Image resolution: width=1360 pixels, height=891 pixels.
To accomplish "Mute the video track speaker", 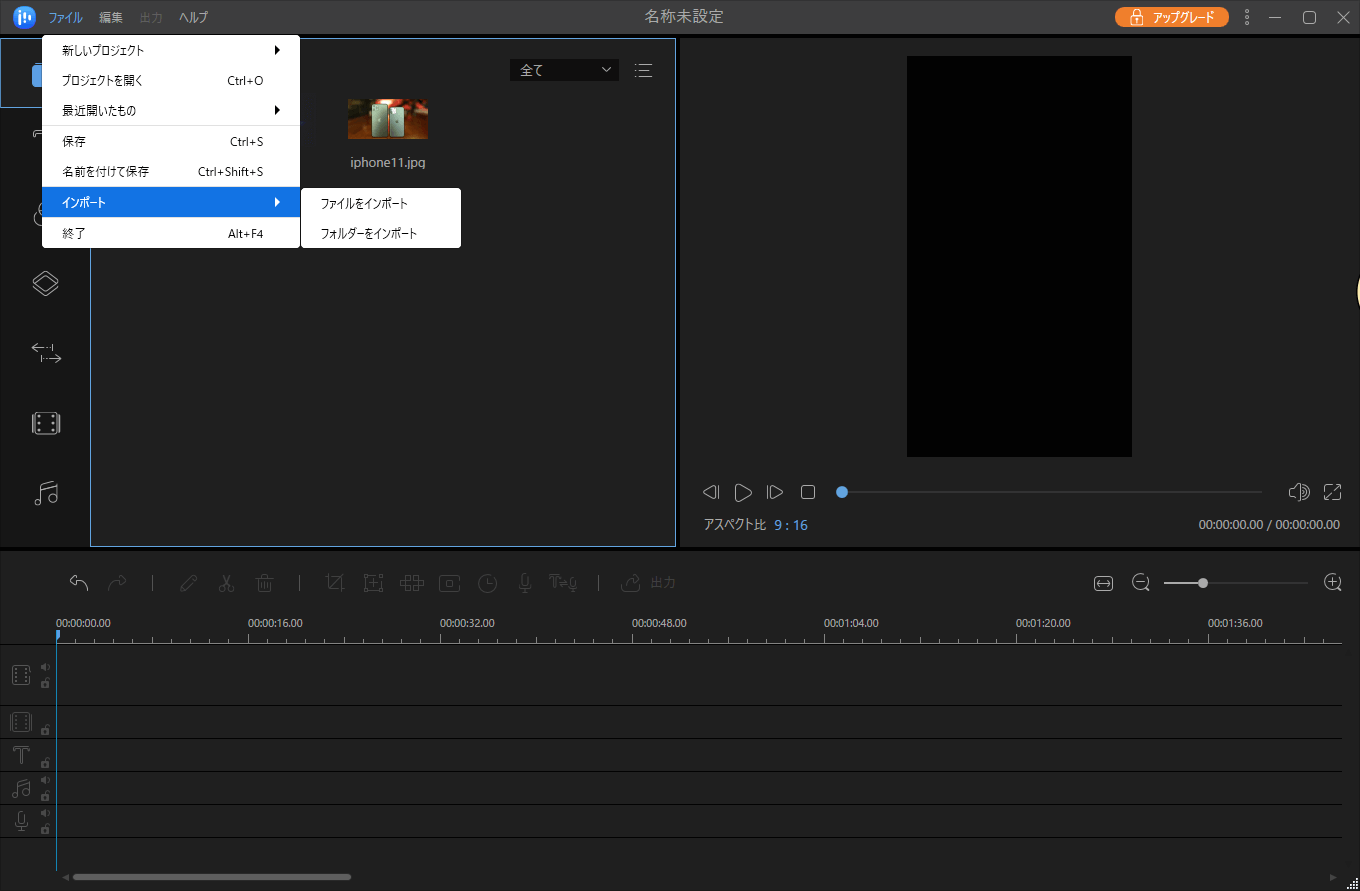I will pyautogui.click(x=45, y=667).
